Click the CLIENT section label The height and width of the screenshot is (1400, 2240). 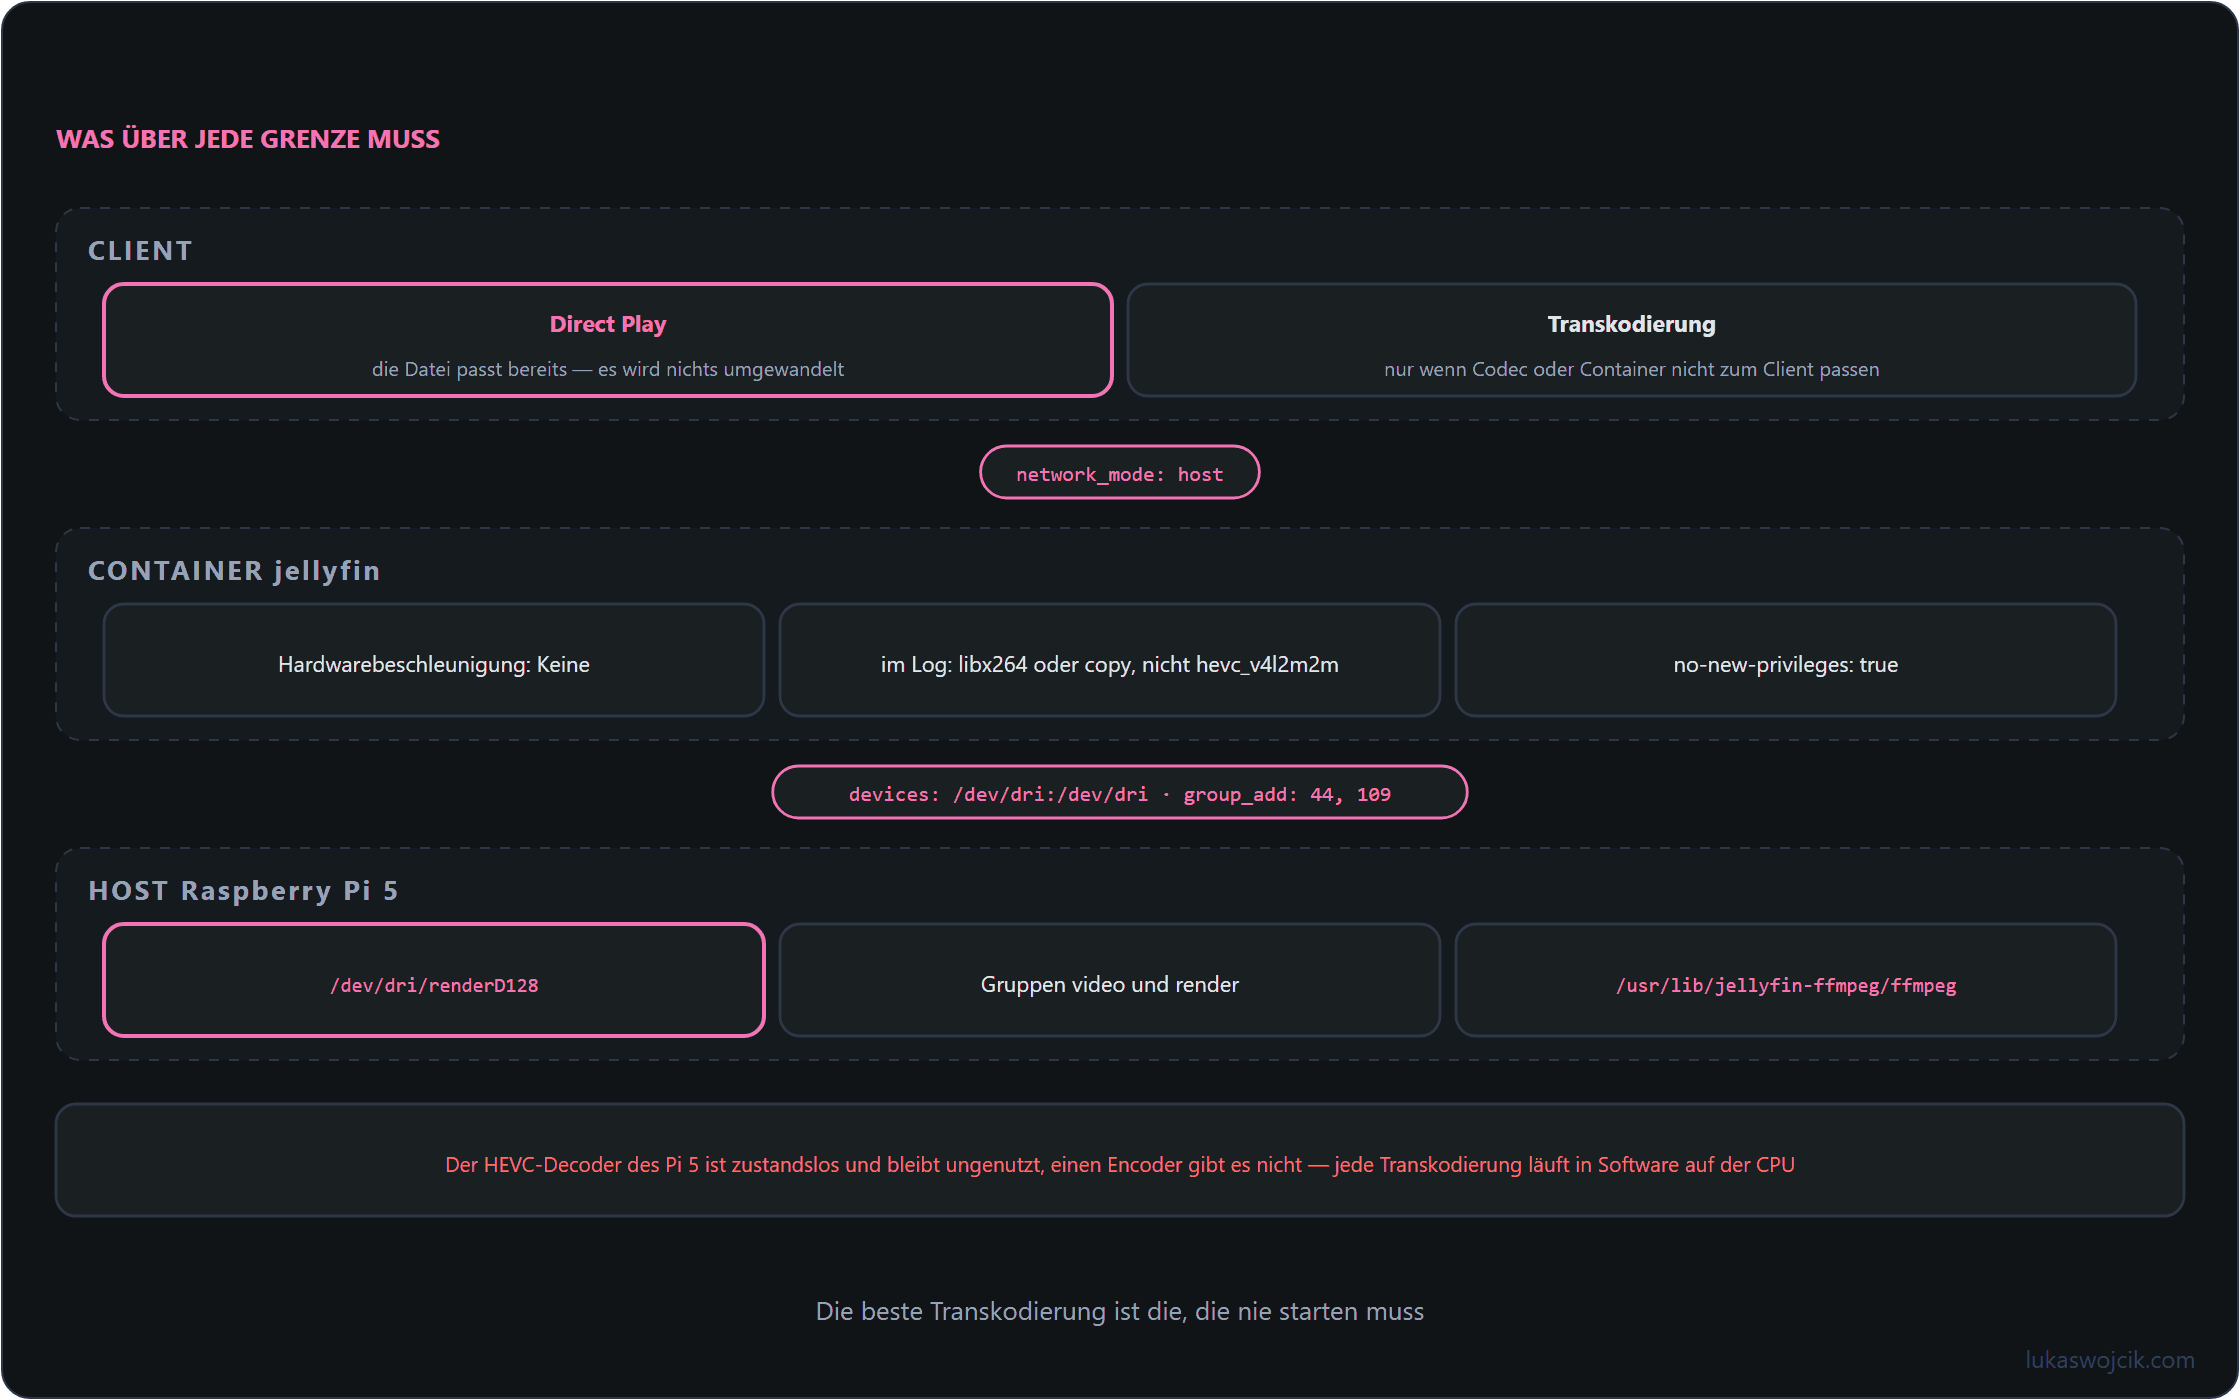(140, 251)
